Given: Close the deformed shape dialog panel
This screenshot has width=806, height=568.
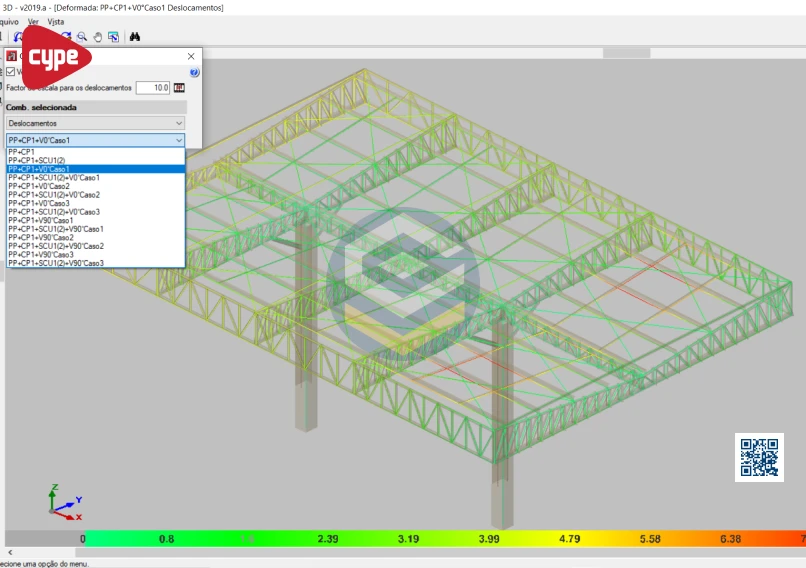Looking at the screenshot, I should (x=191, y=56).
